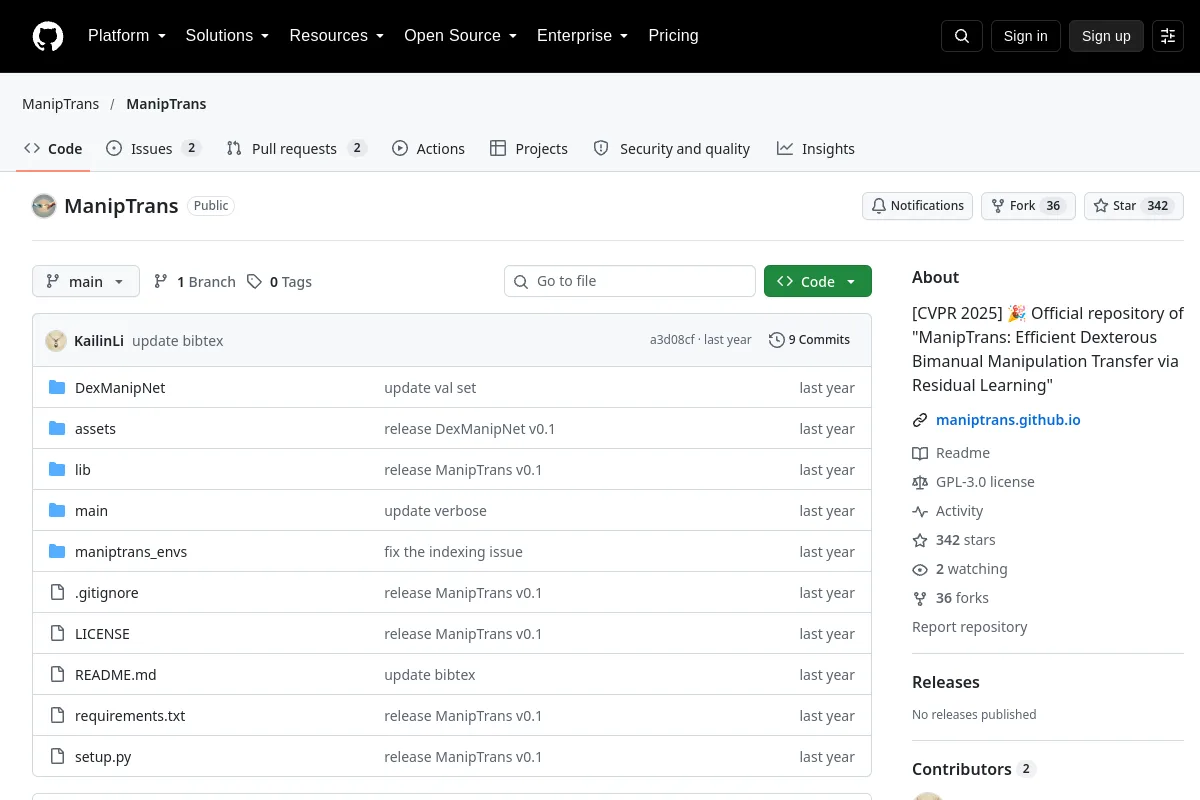Click the DexManipNet folder icon
This screenshot has height=800, width=1200.
[x=57, y=388]
